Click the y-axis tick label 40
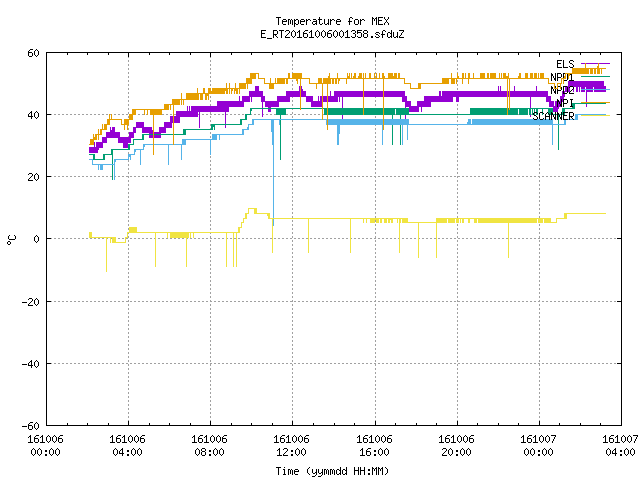The height and width of the screenshot is (480, 640). tap(33, 115)
